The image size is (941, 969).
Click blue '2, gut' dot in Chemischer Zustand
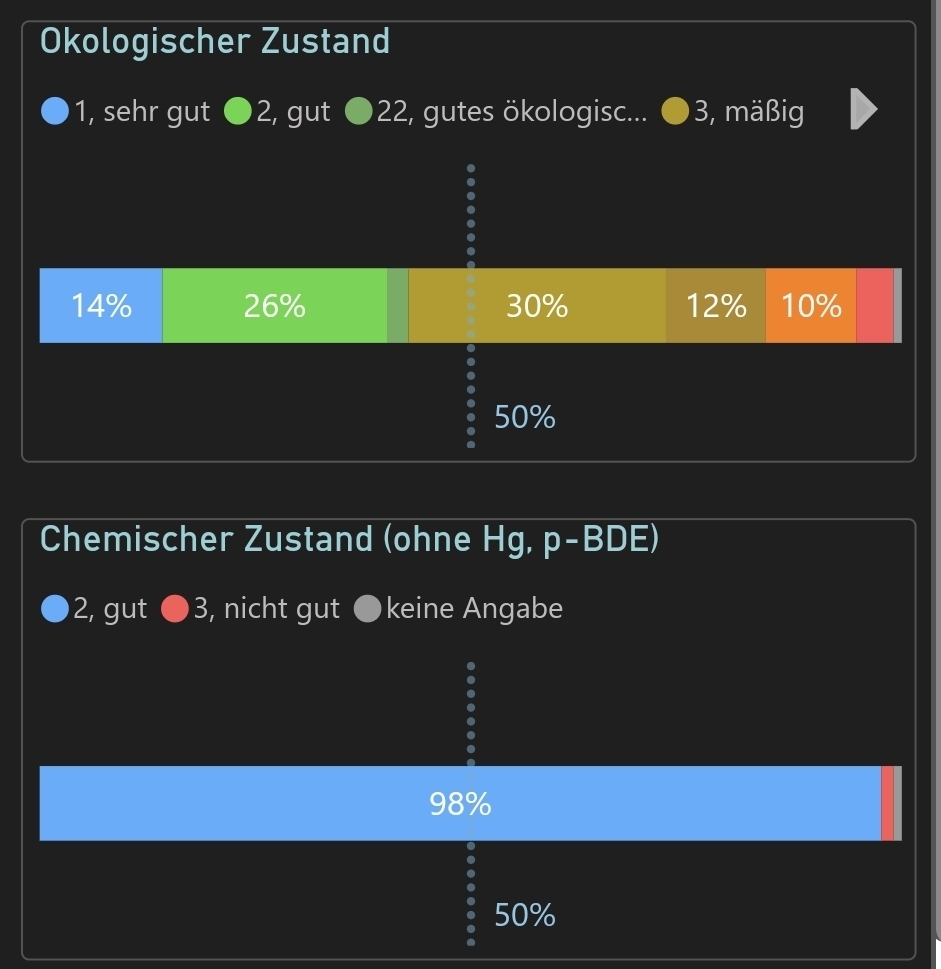[x=55, y=608]
